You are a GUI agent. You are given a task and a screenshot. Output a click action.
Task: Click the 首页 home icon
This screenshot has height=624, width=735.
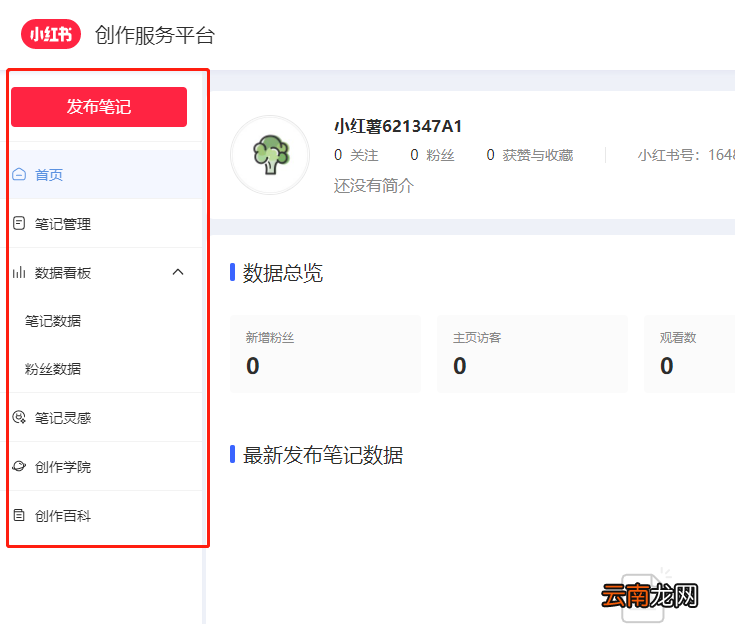click(19, 174)
